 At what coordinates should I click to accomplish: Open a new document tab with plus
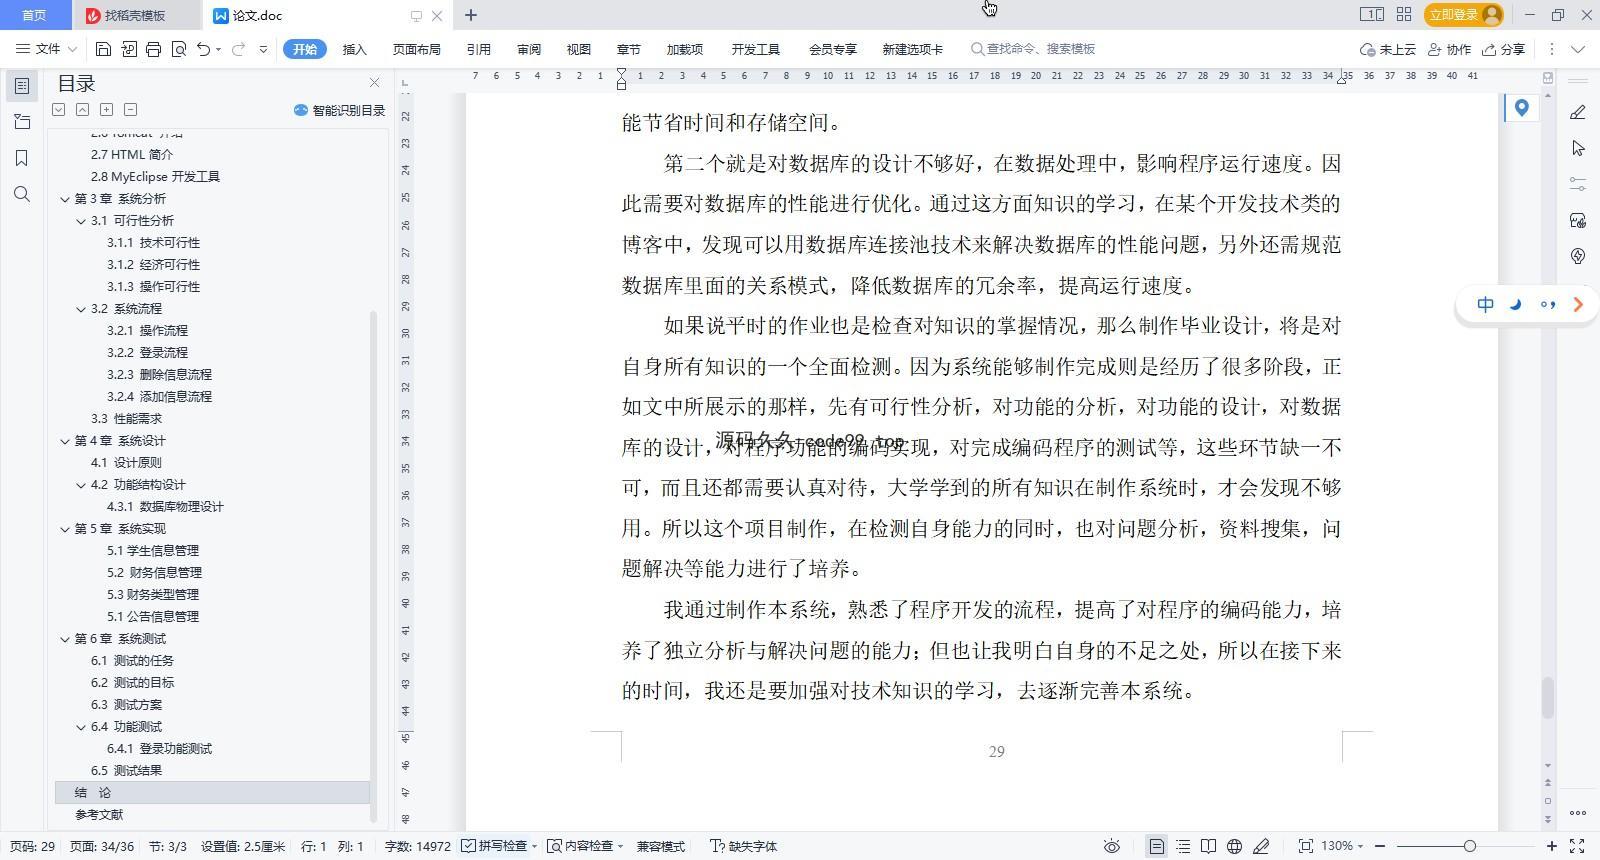tap(471, 15)
